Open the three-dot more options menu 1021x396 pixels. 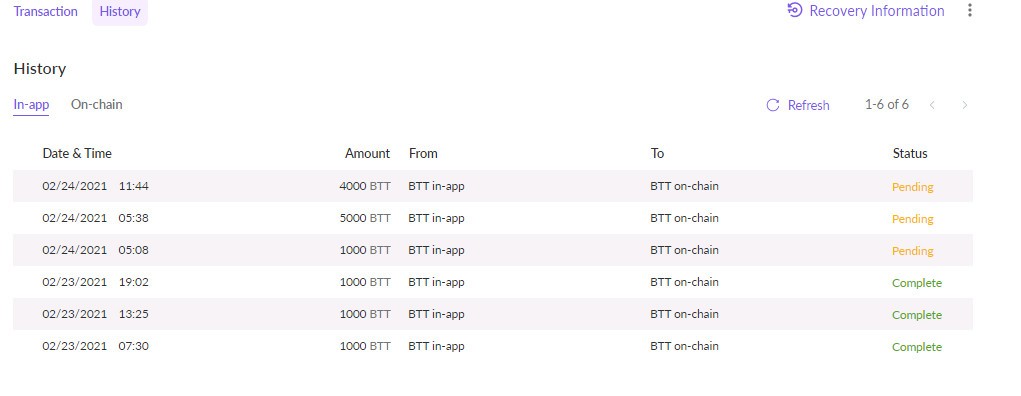click(x=970, y=10)
